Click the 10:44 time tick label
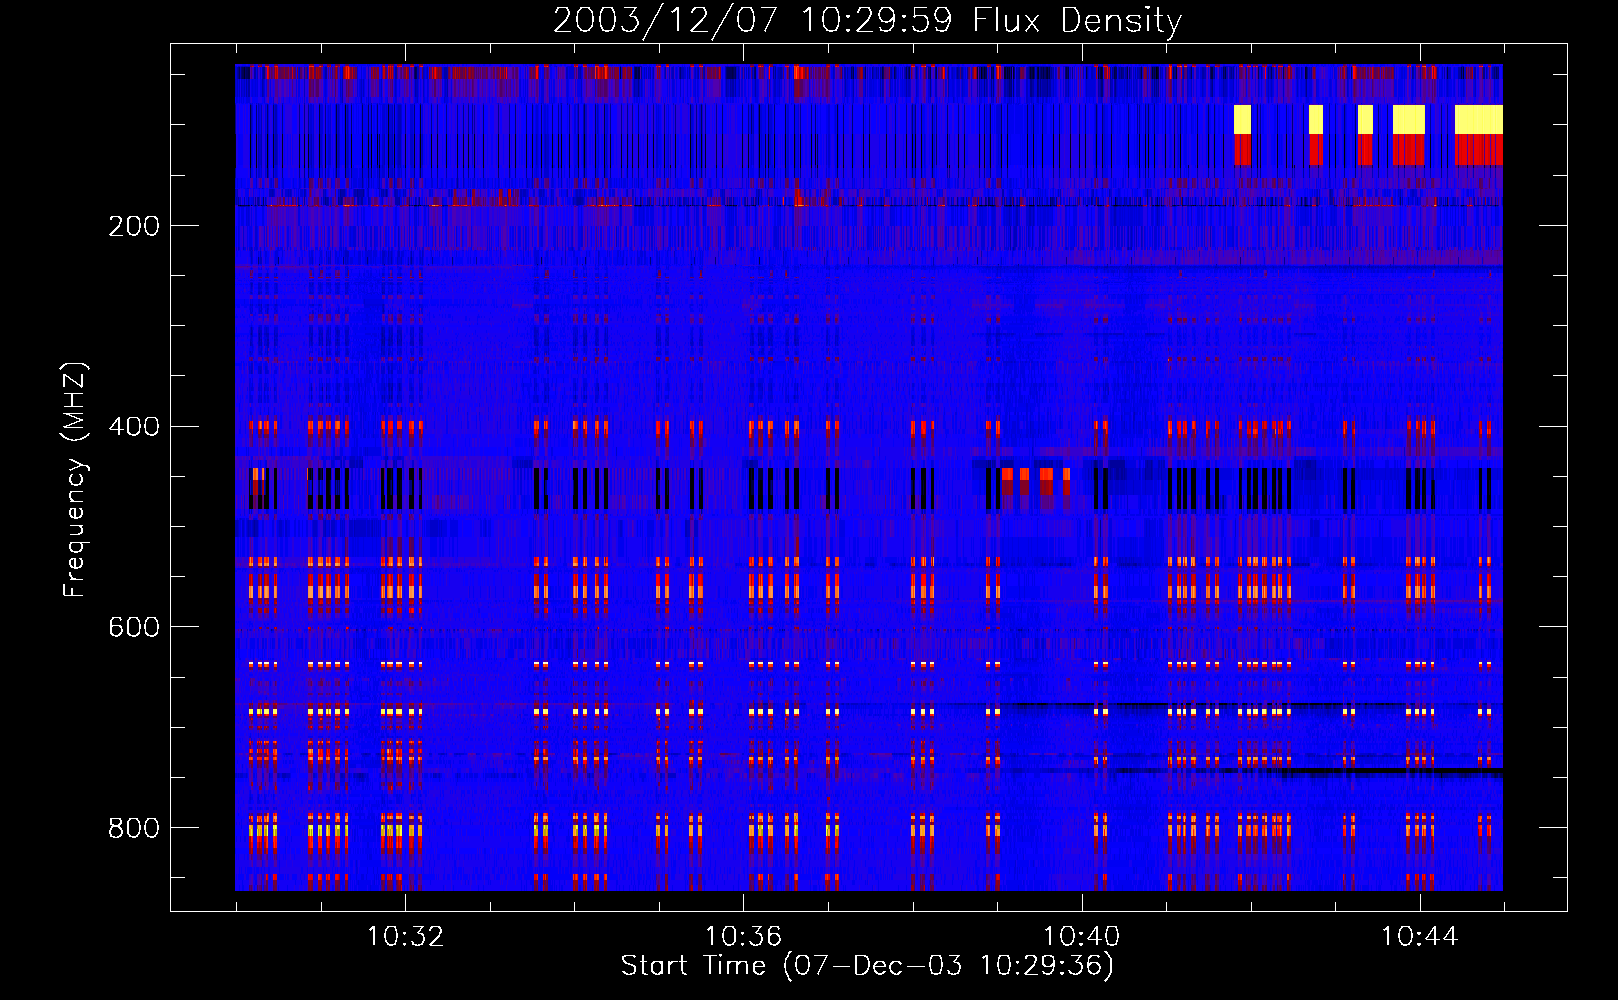 coord(1420,937)
